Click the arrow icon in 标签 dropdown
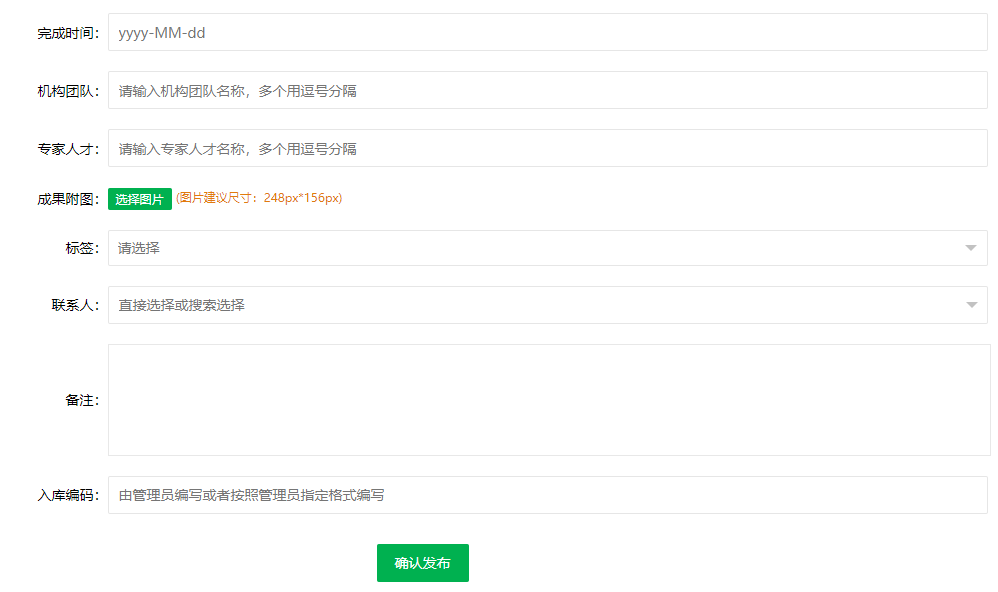 tap(970, 248)
